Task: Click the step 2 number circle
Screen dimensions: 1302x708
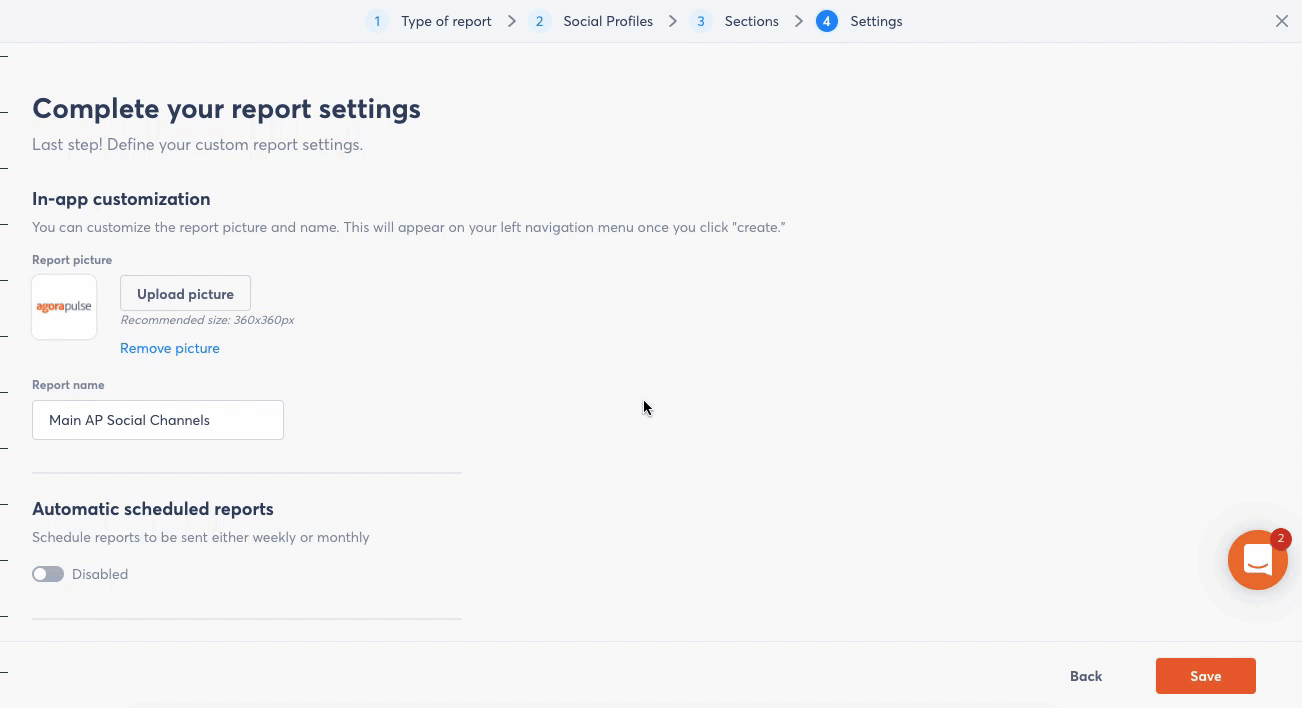Action: pyautogui.click(x=539, y=21)
